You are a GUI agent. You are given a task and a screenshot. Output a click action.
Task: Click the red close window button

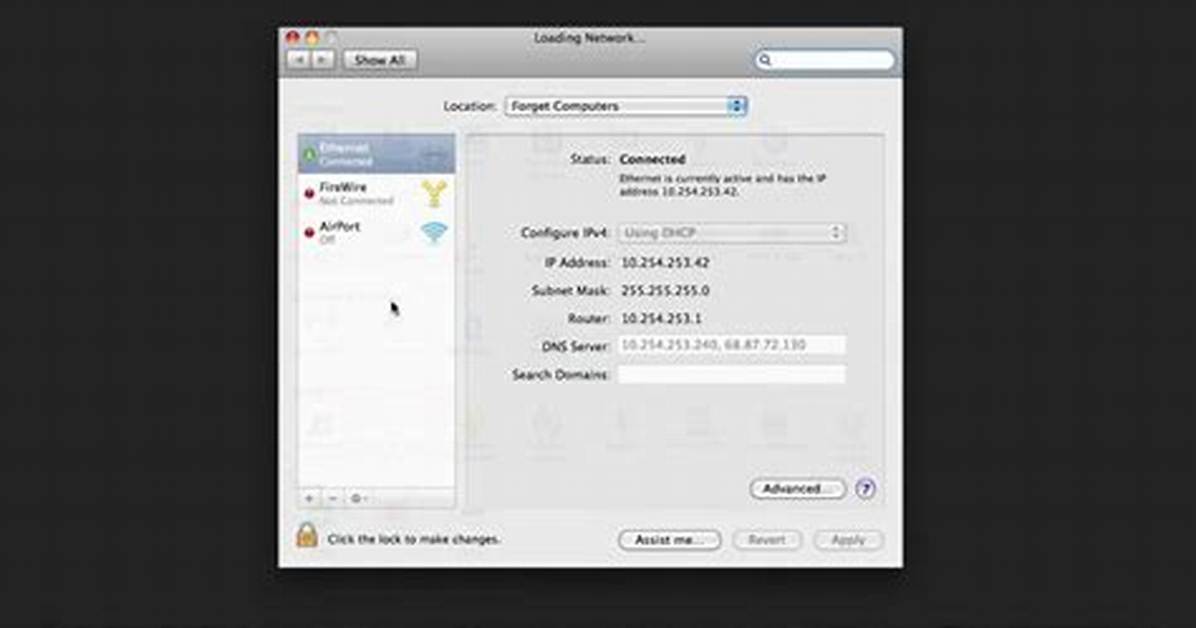[292, 37]
